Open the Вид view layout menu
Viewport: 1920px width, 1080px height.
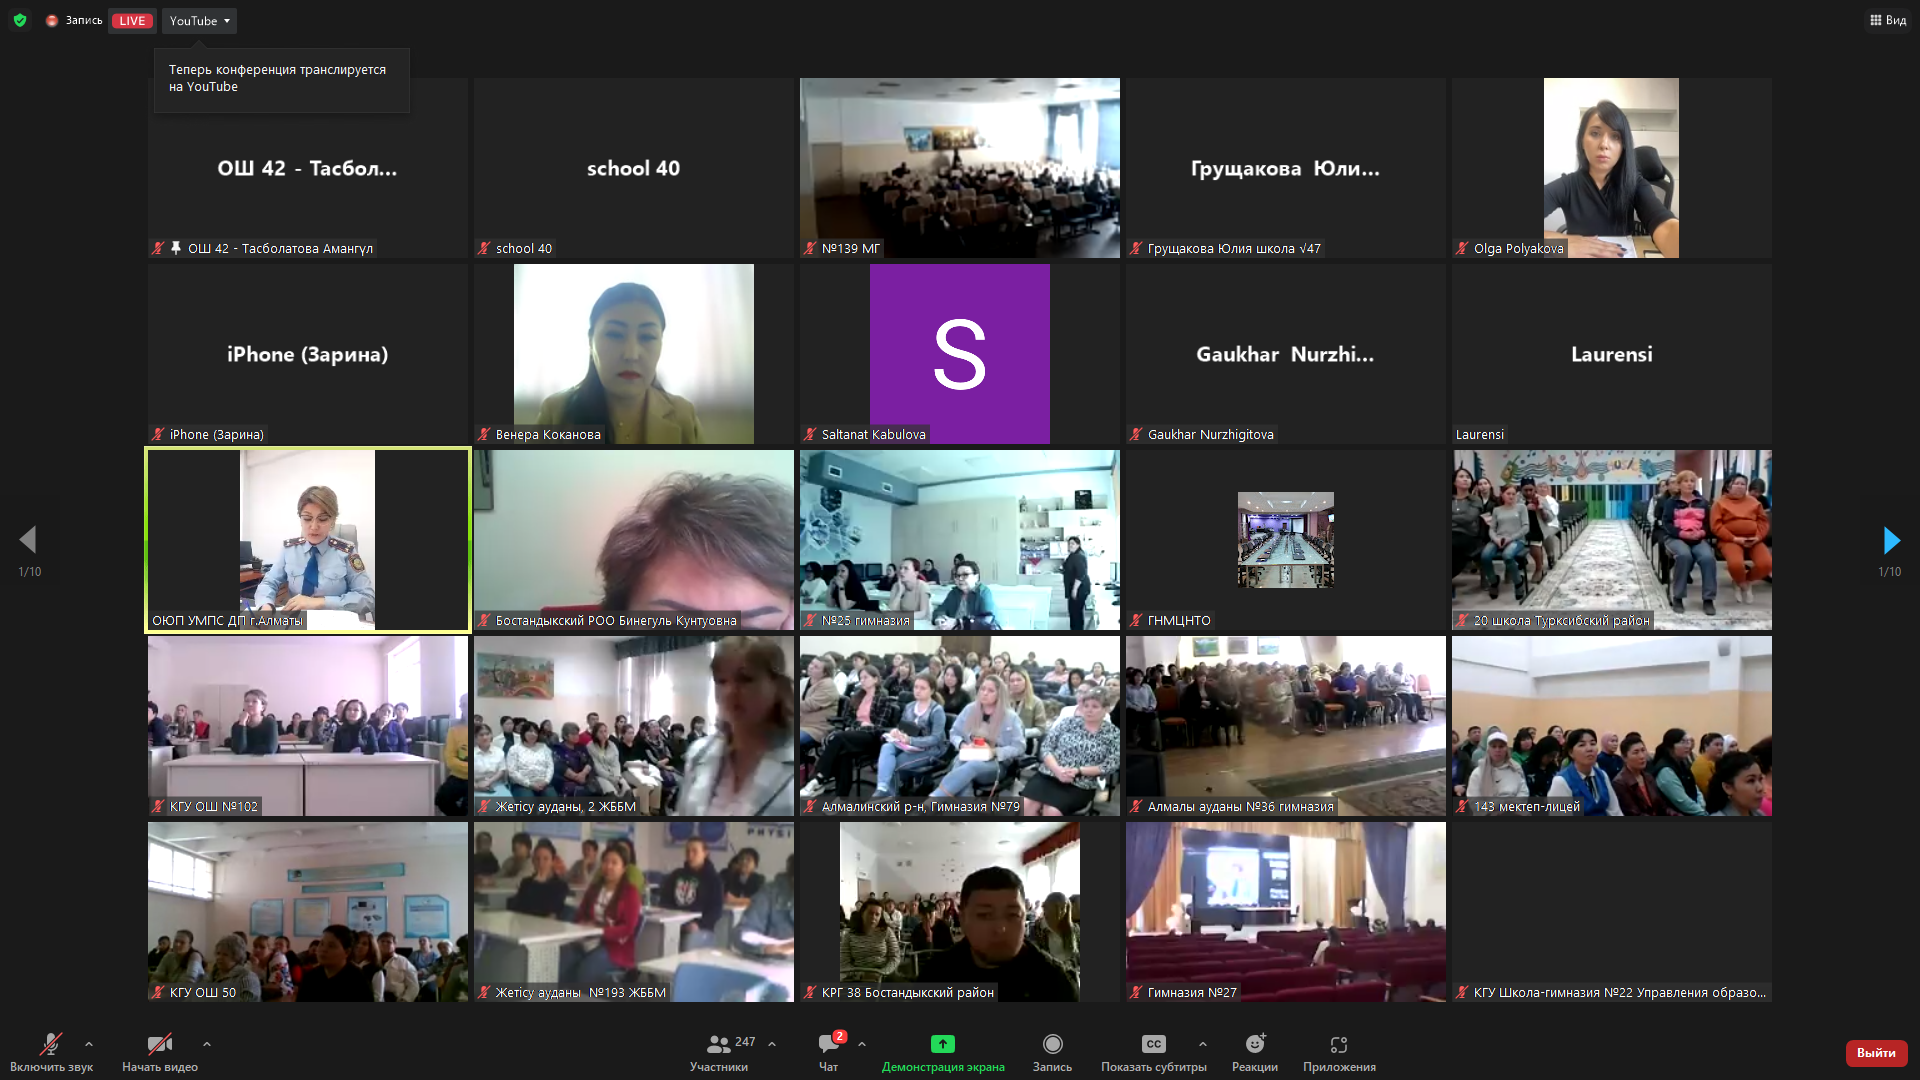click(1888, 20)
